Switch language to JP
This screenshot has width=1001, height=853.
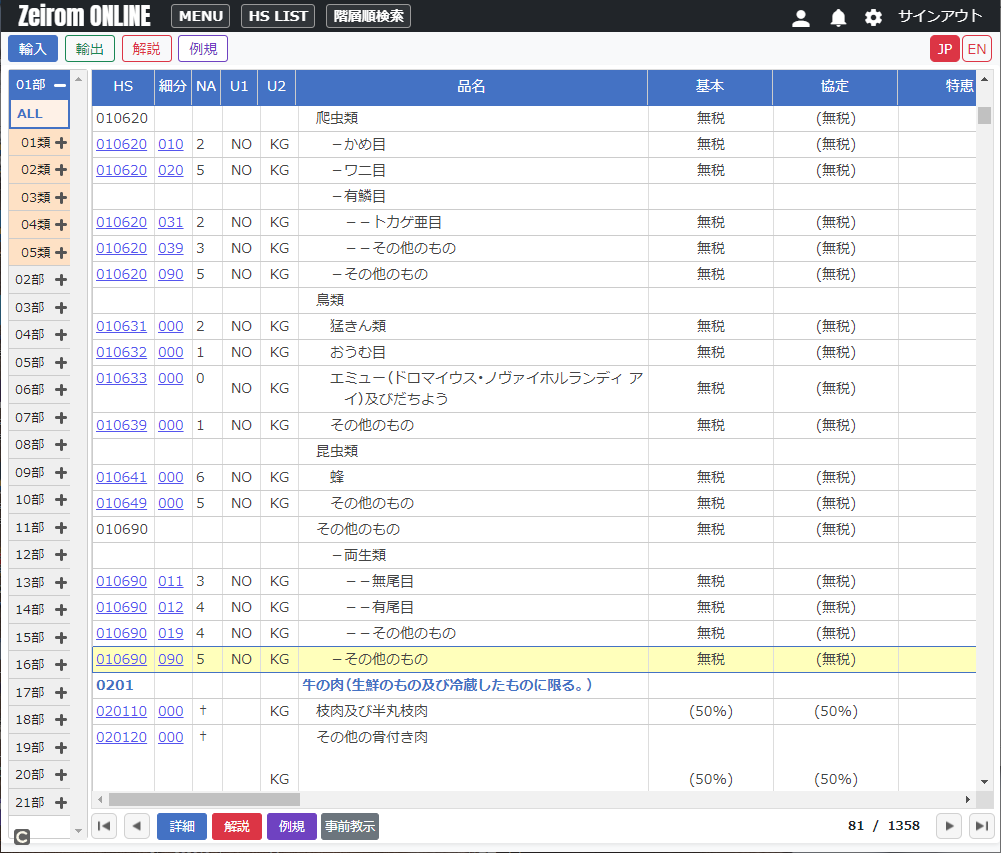[944, 49]
